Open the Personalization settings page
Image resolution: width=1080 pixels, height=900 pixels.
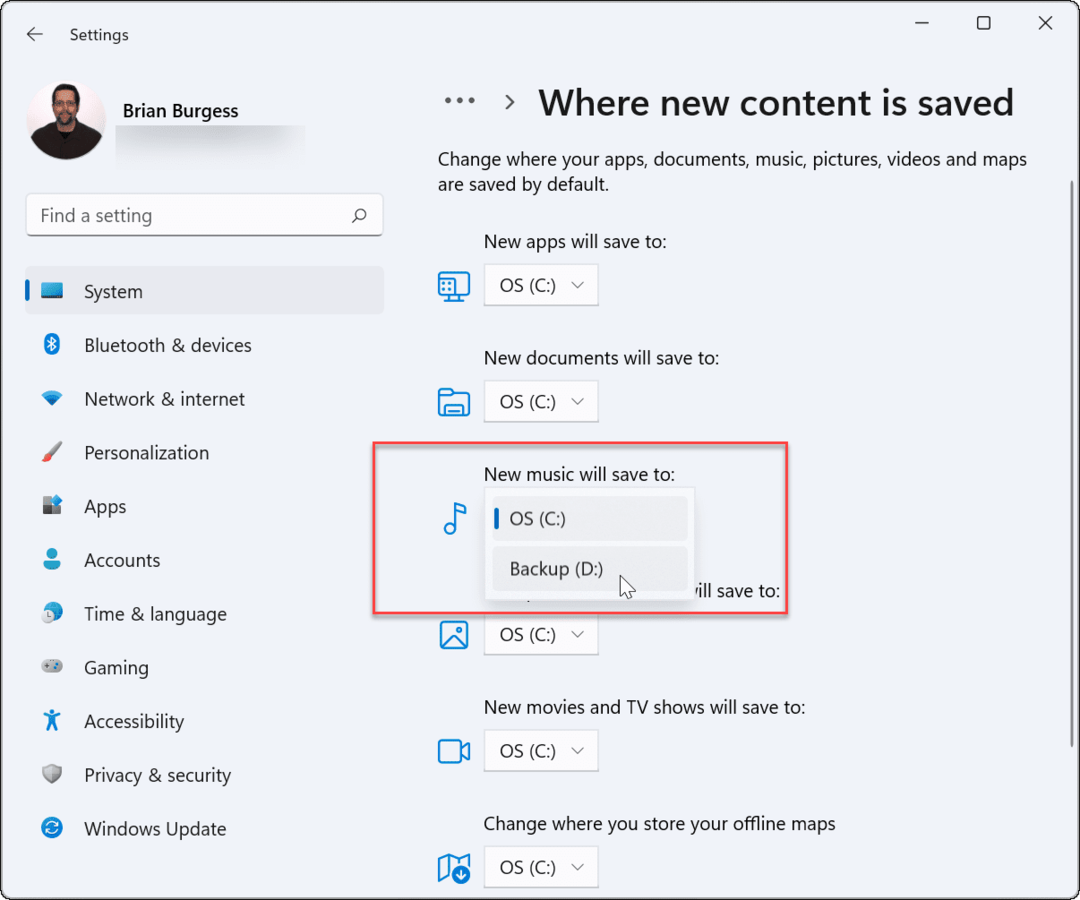pos(146,453)
